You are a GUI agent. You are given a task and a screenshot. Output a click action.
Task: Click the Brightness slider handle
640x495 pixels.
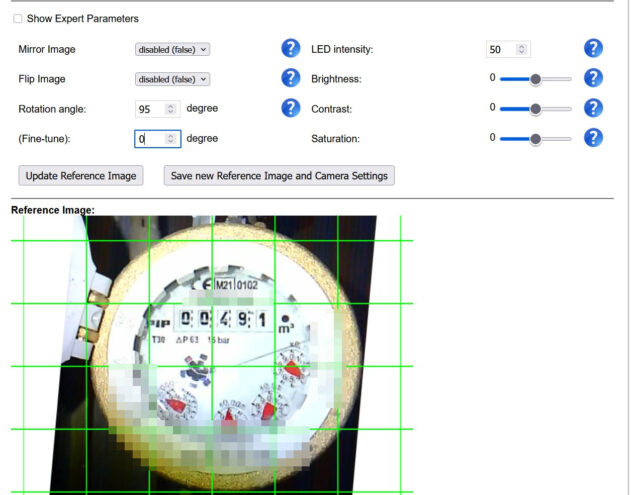pyautogui.click(x=536, y=78)
